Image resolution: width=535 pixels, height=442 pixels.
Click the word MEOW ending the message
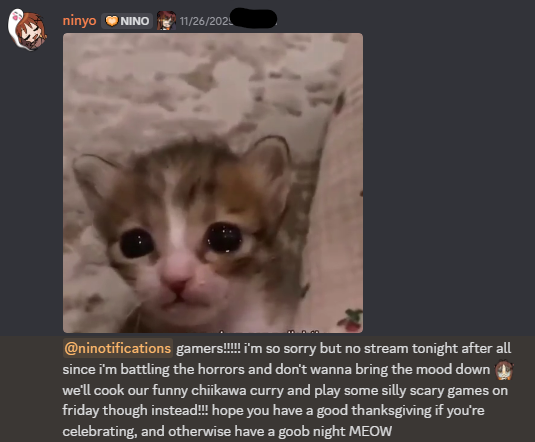click(x=371, y=431)
